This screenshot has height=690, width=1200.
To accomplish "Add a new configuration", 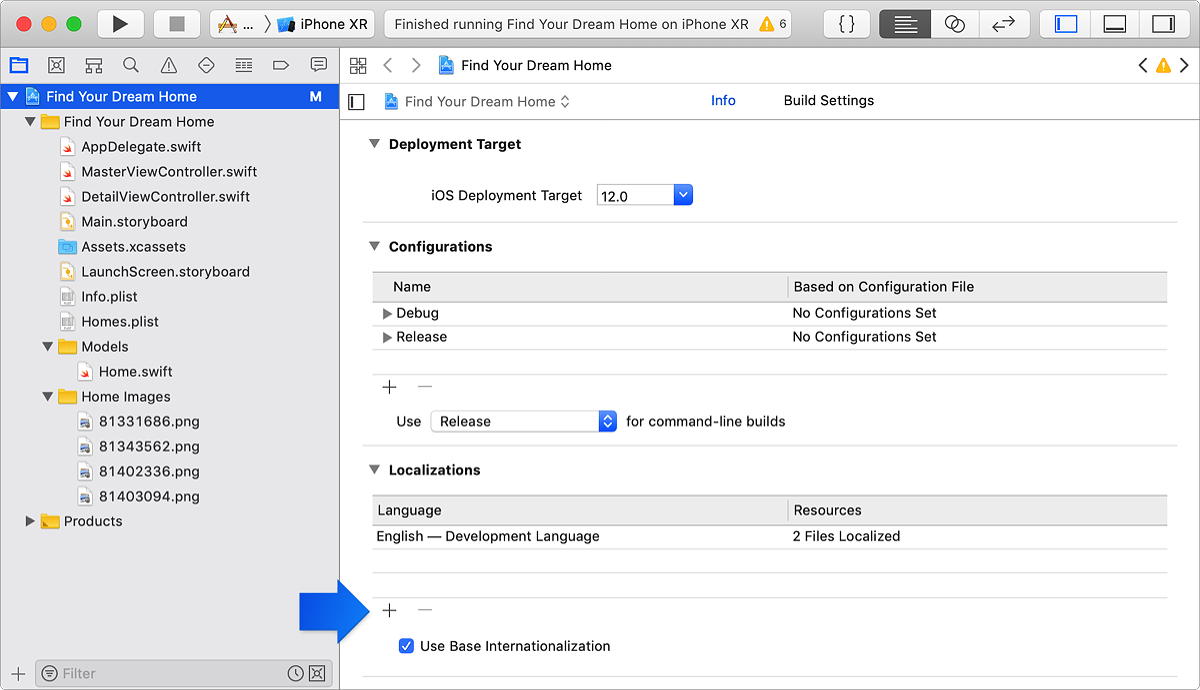I will pos(390,387).
